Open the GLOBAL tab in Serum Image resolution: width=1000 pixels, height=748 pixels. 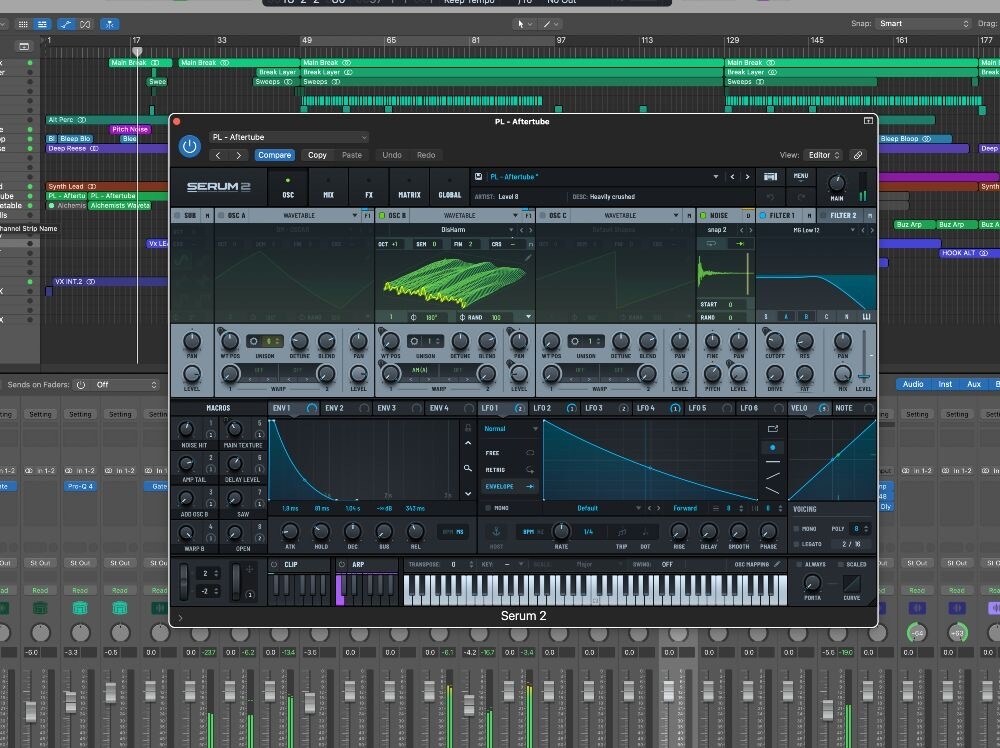[x=449, y=187]
